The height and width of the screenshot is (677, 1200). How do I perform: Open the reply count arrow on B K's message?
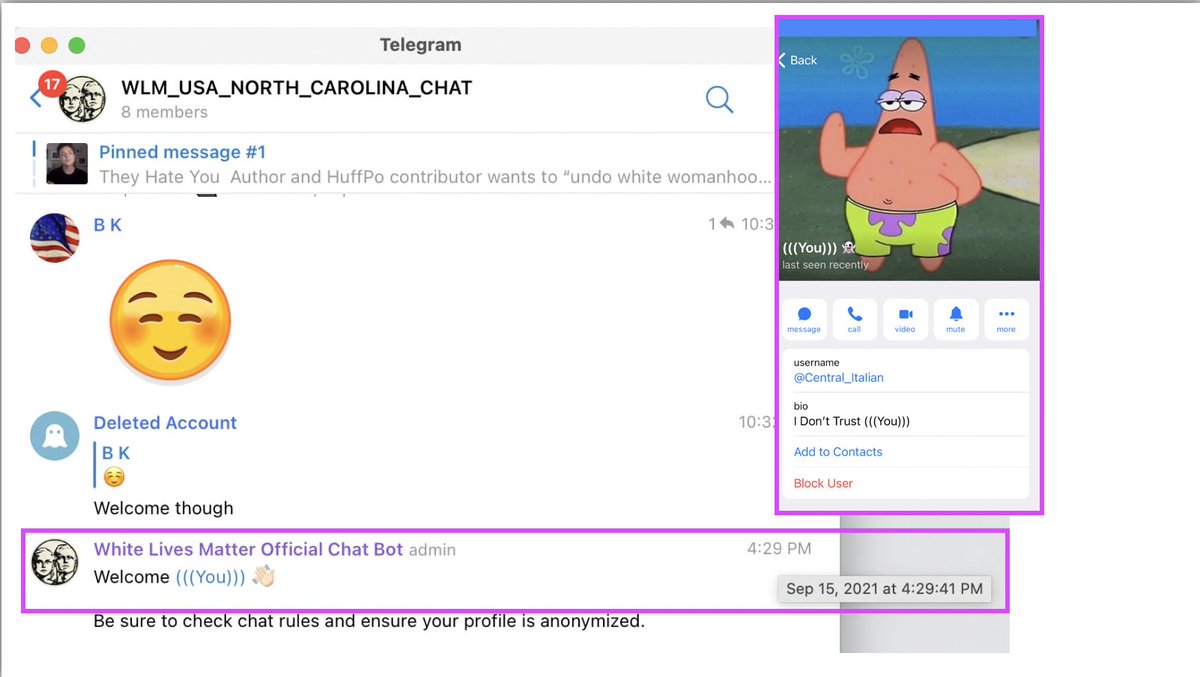click(720, 225)
